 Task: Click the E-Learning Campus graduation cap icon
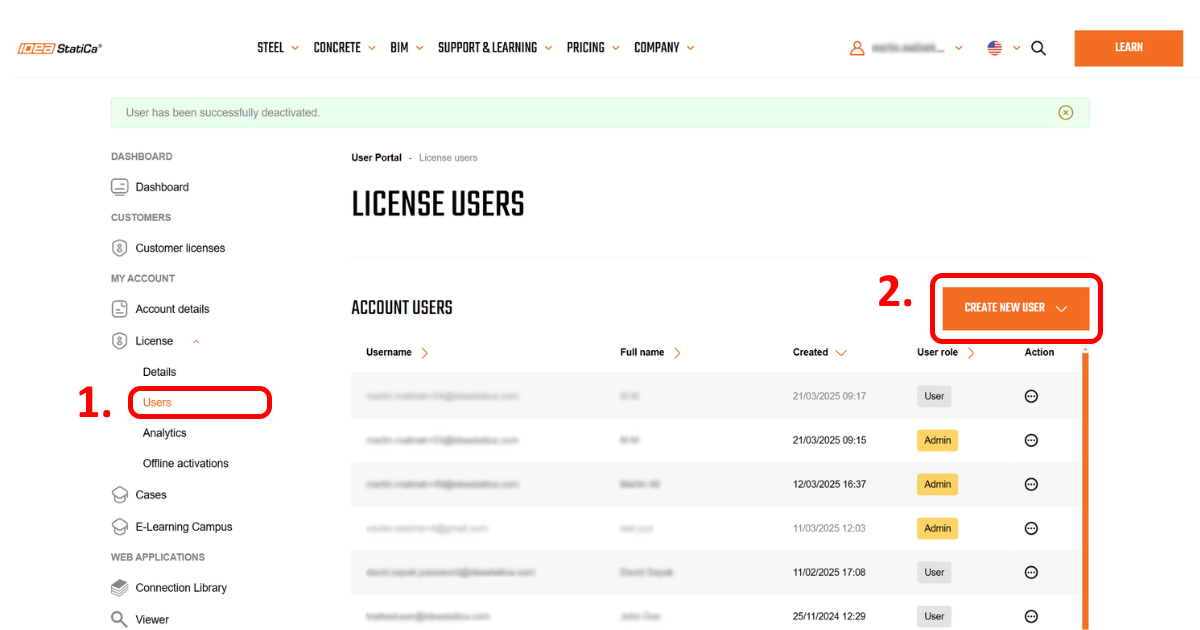coord(119,527)
